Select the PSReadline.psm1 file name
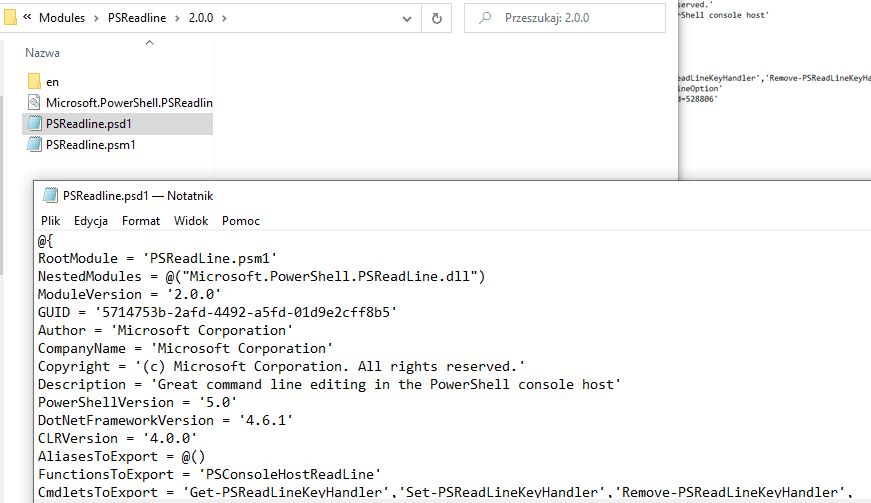 91,145
